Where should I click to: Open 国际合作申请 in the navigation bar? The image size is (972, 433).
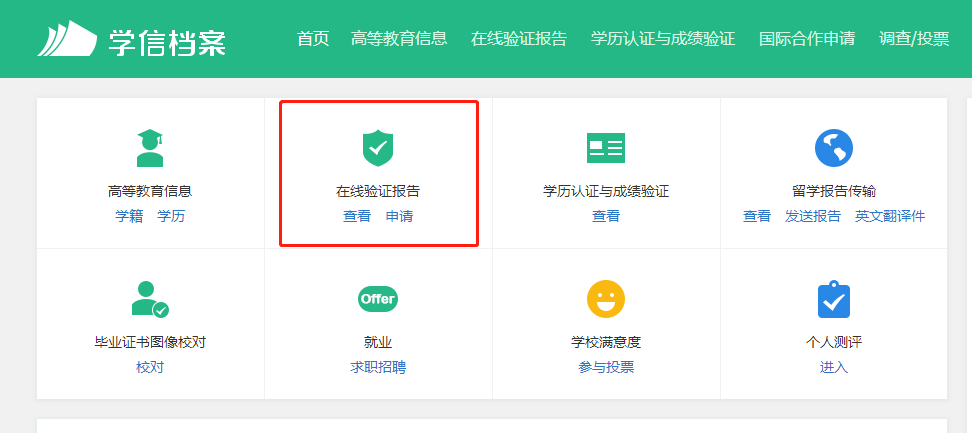tap(806, 39)
